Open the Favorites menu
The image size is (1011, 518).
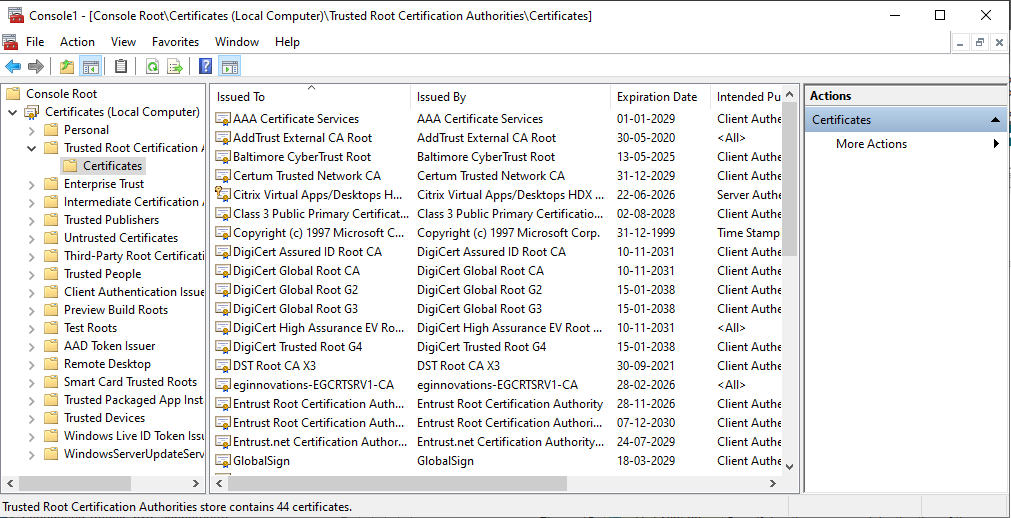175,42
